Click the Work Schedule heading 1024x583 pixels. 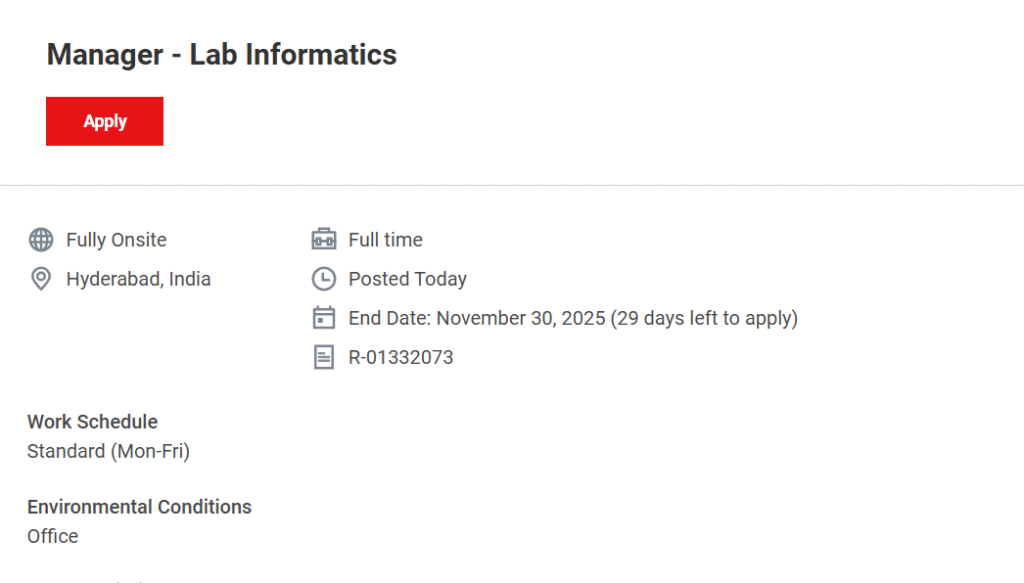(x=92, y=422)
